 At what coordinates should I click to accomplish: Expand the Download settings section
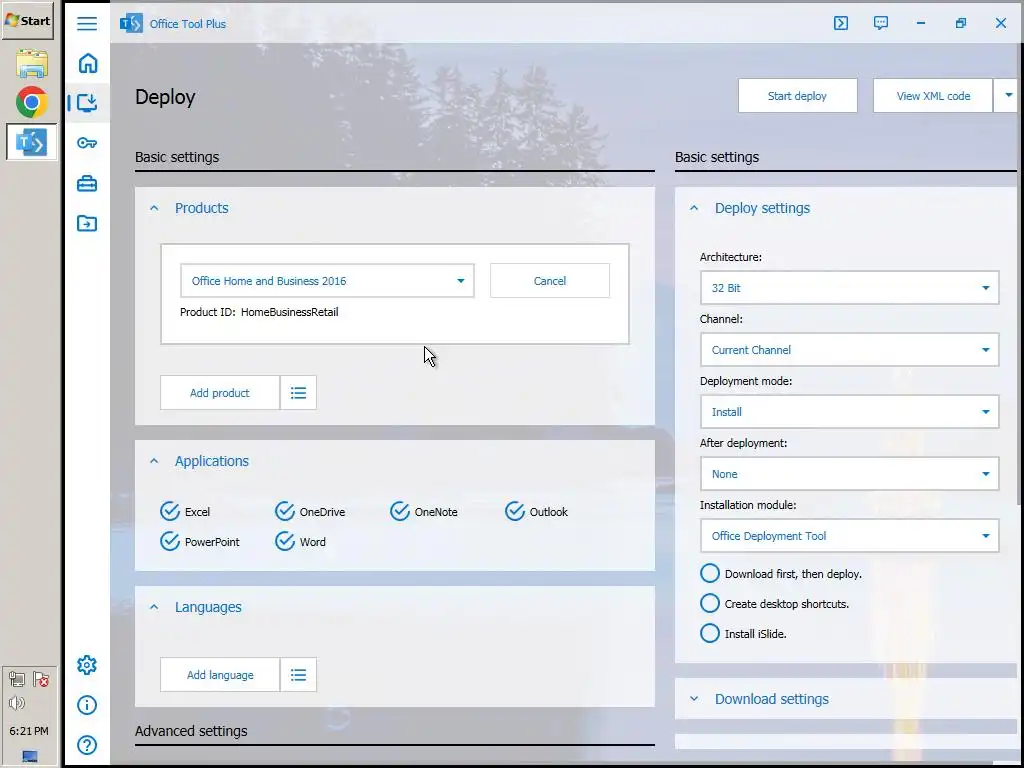[x=694, y=699]
